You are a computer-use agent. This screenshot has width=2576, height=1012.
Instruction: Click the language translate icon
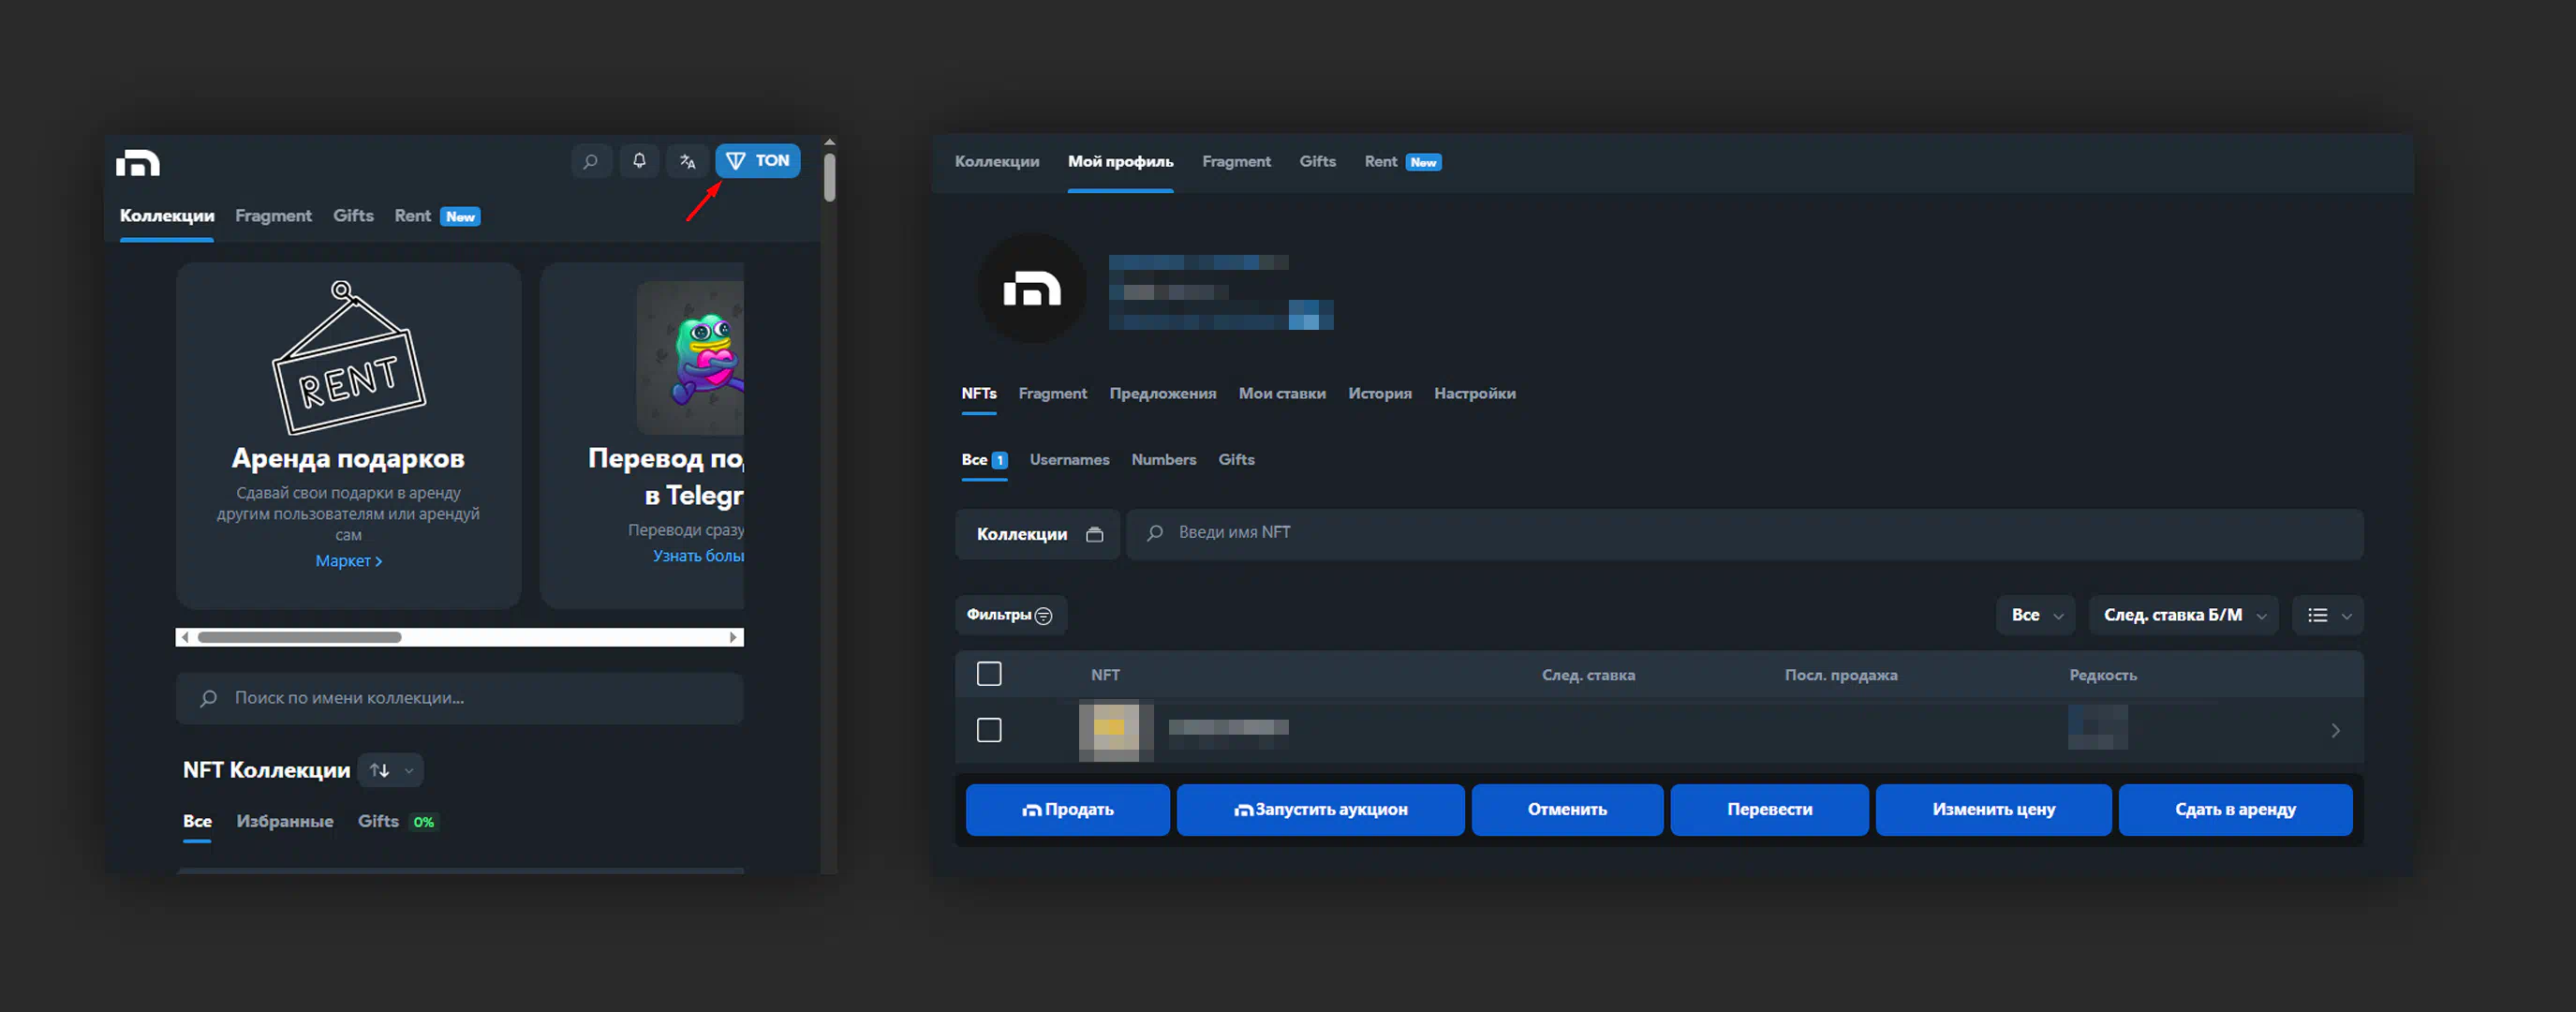(x=687, y=161)
